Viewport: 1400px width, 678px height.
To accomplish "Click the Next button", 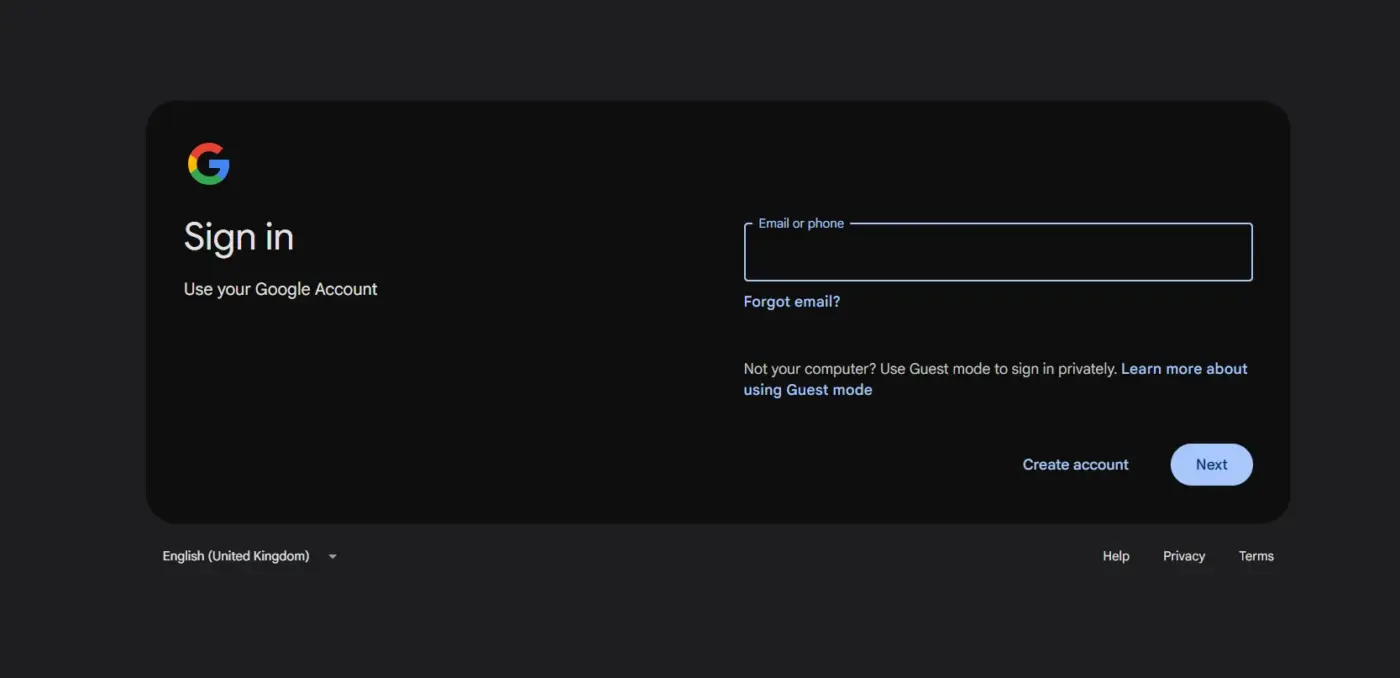I will click(1211, 465).
